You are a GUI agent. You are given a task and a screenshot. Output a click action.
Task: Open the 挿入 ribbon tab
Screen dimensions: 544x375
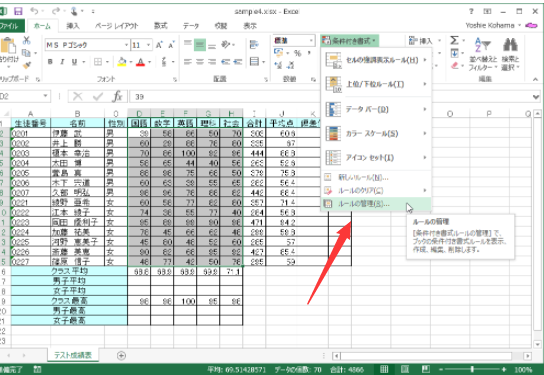pos(73,26)
